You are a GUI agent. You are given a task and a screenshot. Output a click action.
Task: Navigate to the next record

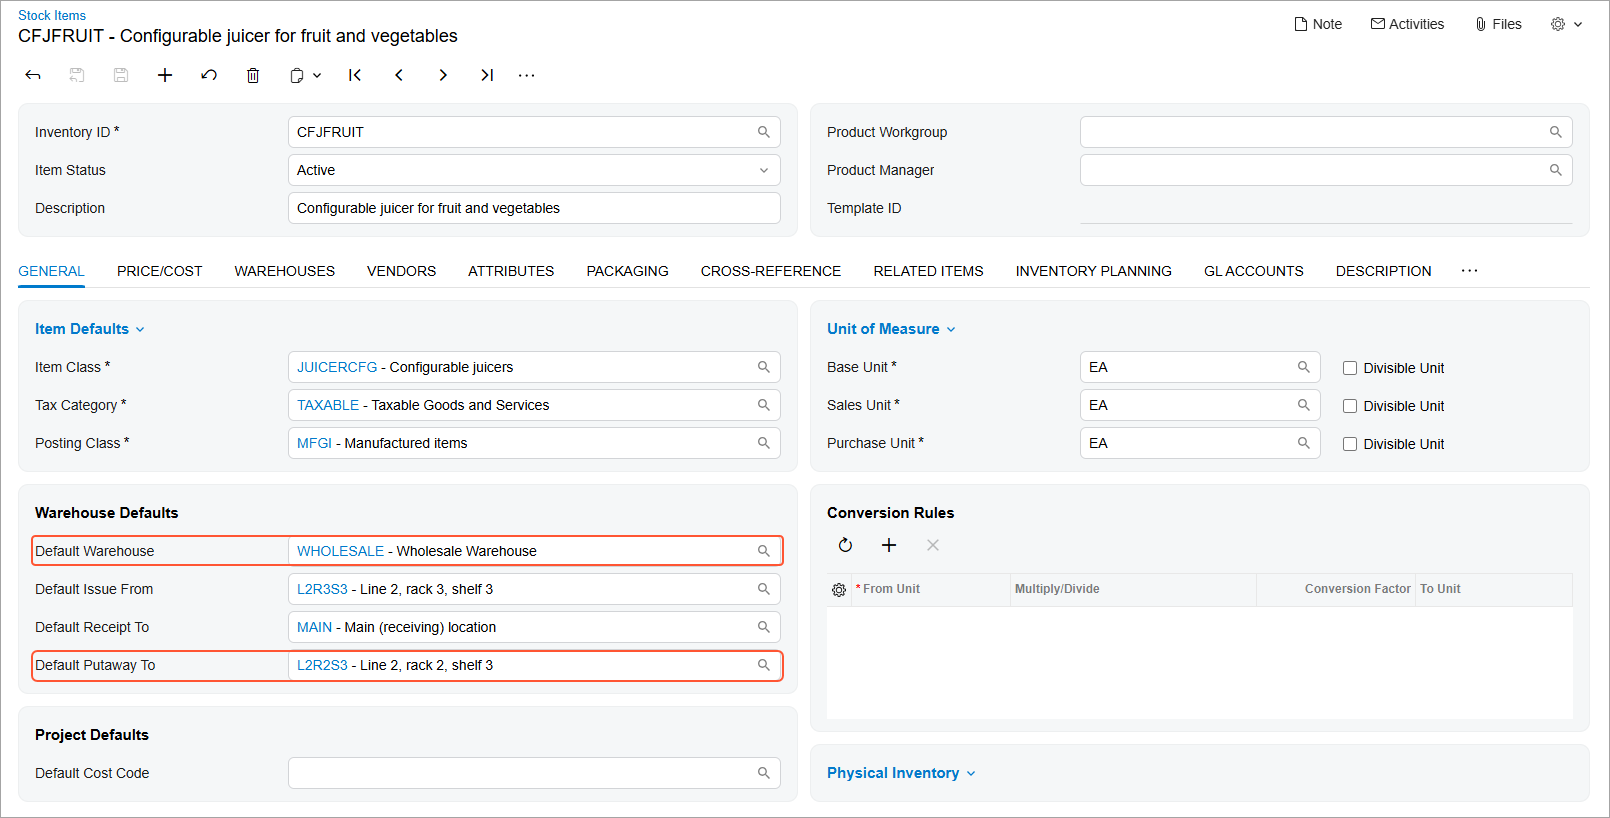point(443,75)
